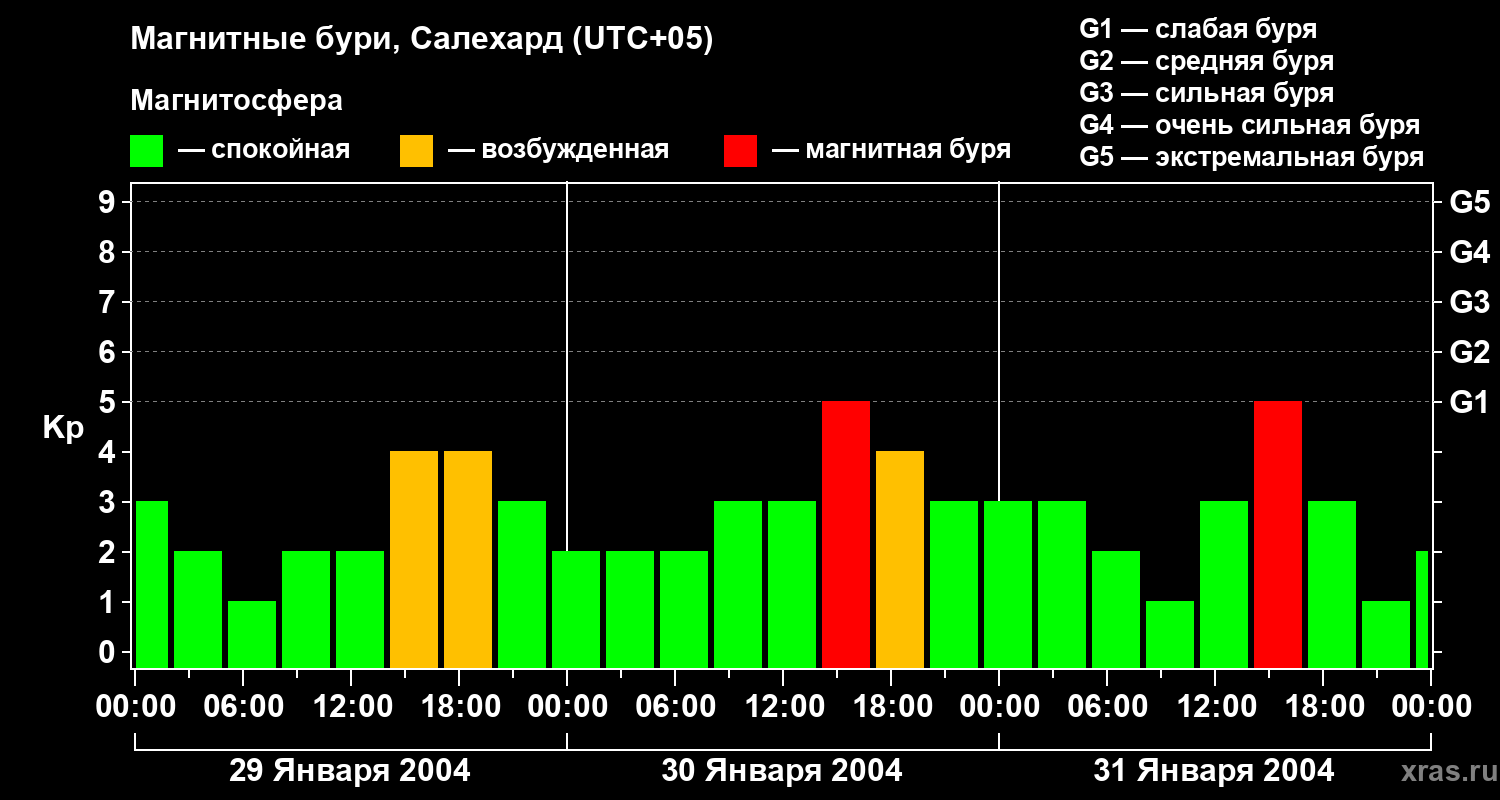The width and height of the screenshot is (1500, 800).
Task: Click the '18:00' time label under 30 January
Action: click(891, 707)
